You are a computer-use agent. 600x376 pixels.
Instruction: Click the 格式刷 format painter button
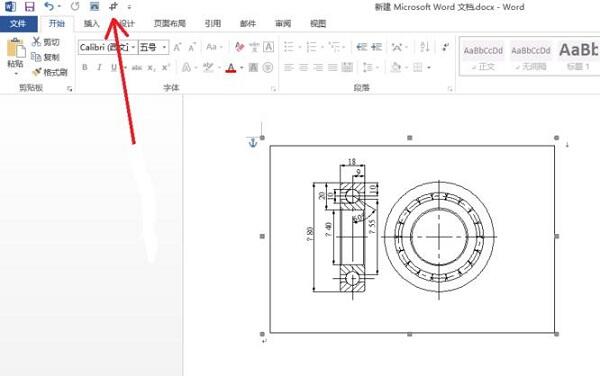click(x=50, y=72)
